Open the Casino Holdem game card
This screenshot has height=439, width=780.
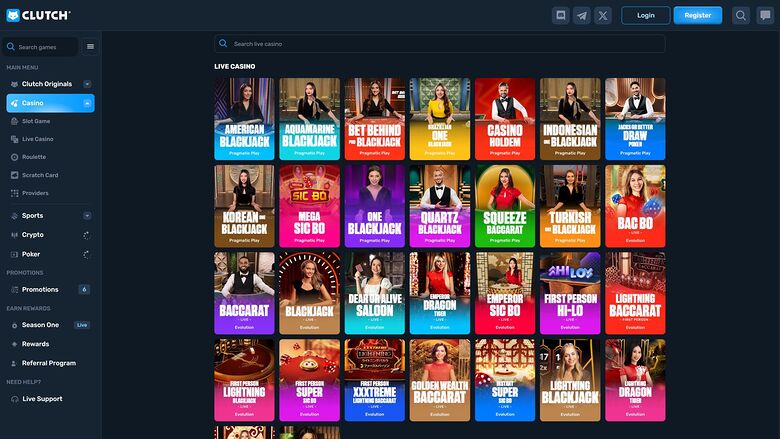coord(505,119)
